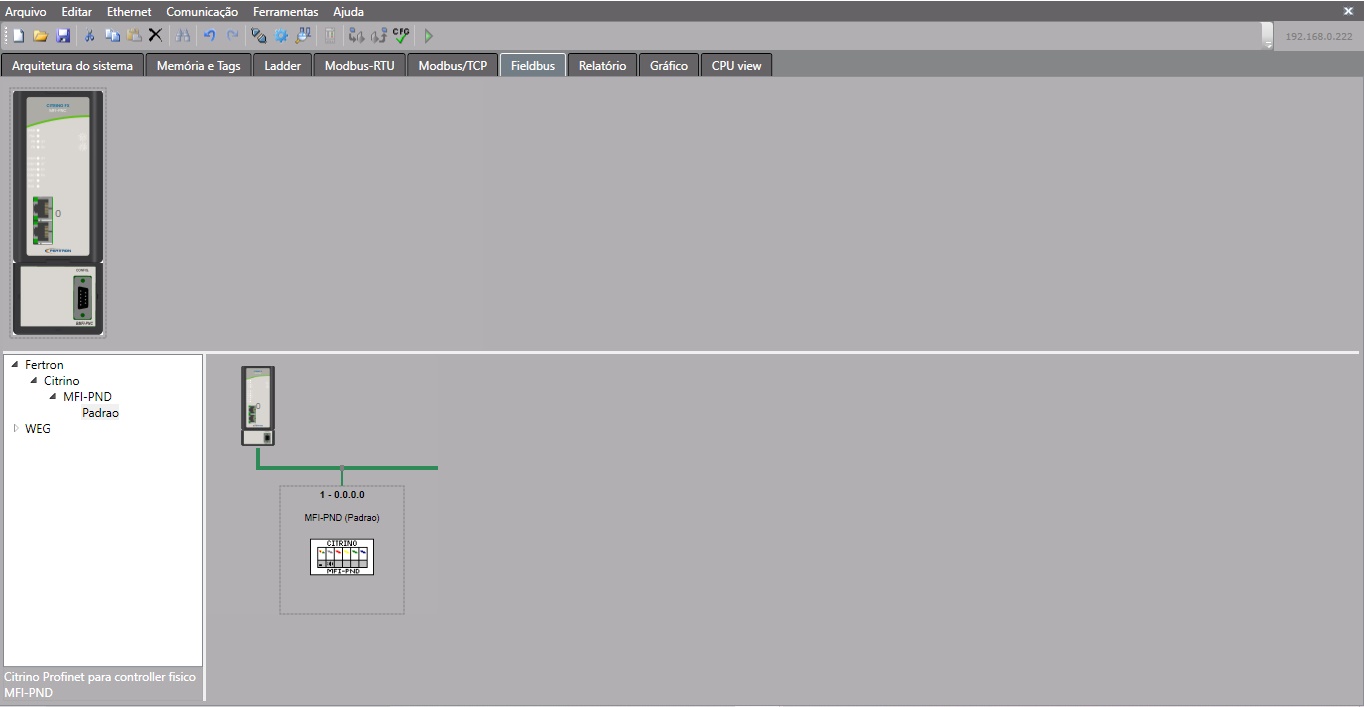Click the New file icon
This screenshot has height=707, width=1364.
point(18,36)
